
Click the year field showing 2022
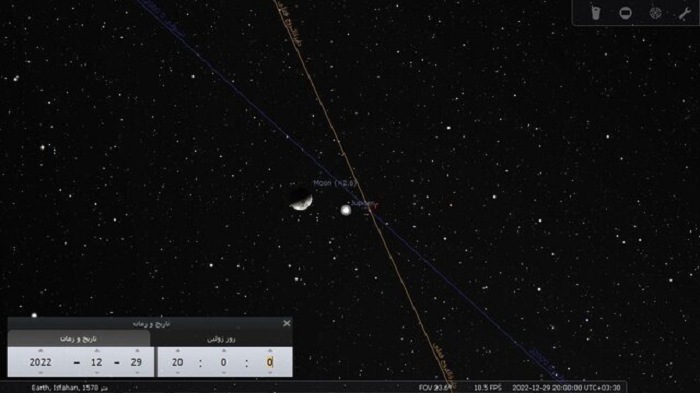tap(41, 362)
